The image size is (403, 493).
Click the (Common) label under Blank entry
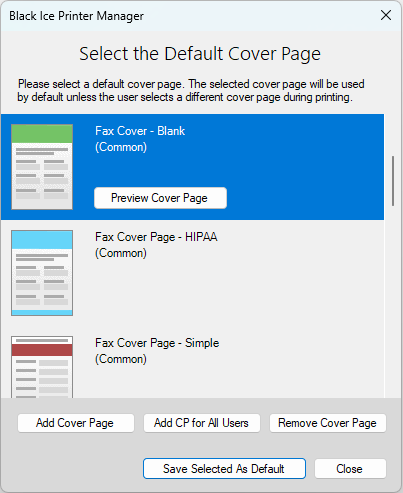click(x=121, y=147)
